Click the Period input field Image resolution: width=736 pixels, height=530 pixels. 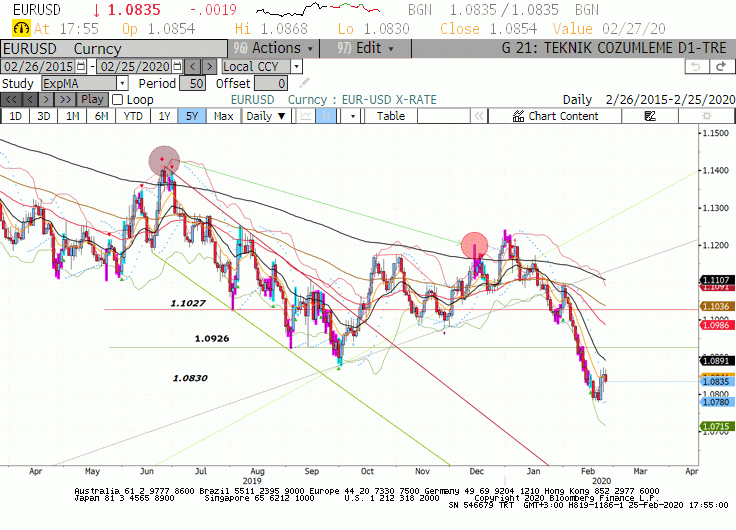pyautogui.click(x=192, y=84)
